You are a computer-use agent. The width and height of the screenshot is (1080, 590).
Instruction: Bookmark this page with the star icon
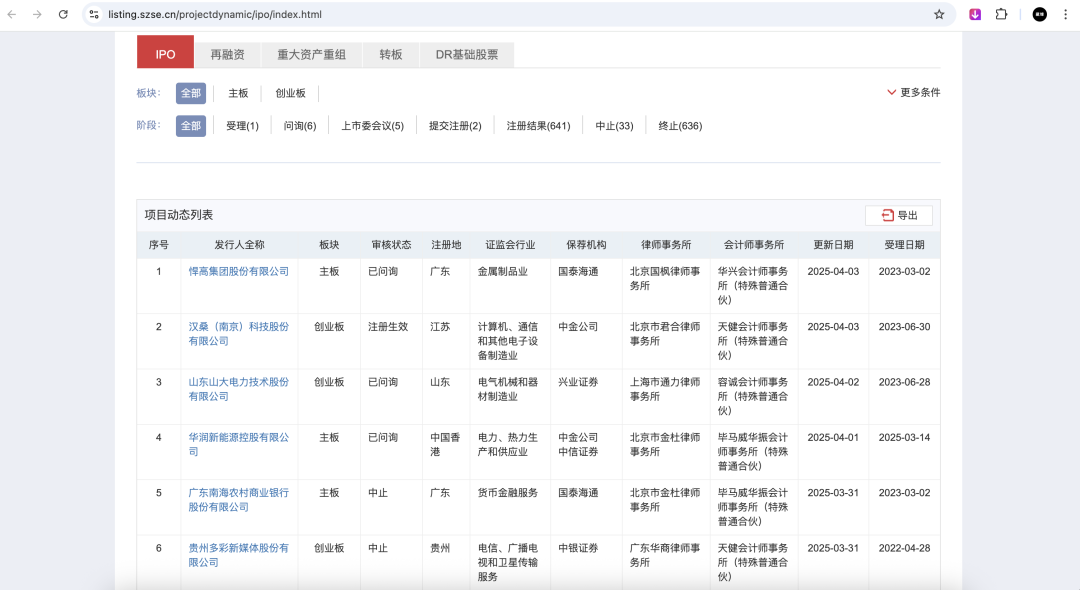[939, 15]
